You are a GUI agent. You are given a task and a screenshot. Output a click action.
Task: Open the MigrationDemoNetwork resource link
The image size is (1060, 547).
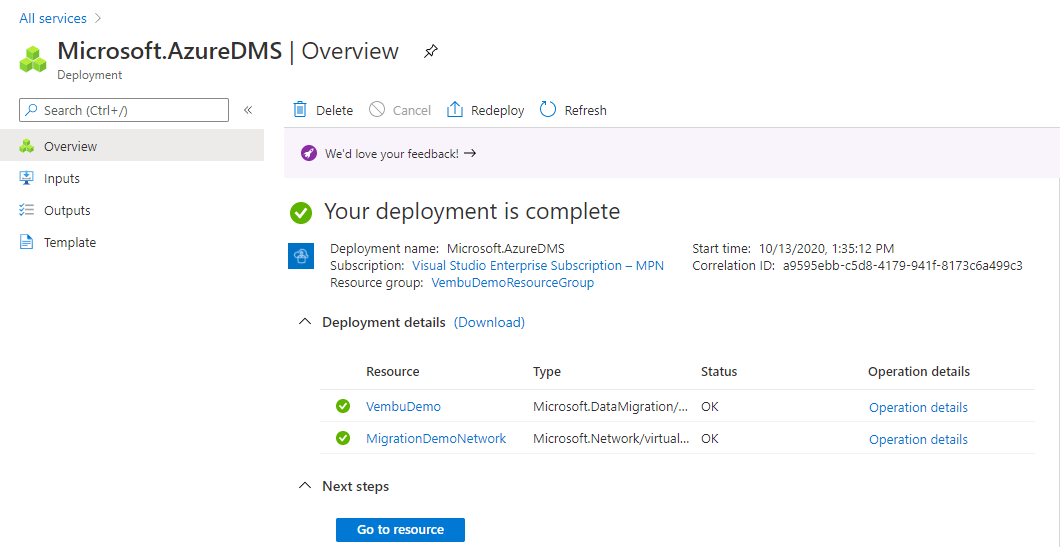point(436,438)
